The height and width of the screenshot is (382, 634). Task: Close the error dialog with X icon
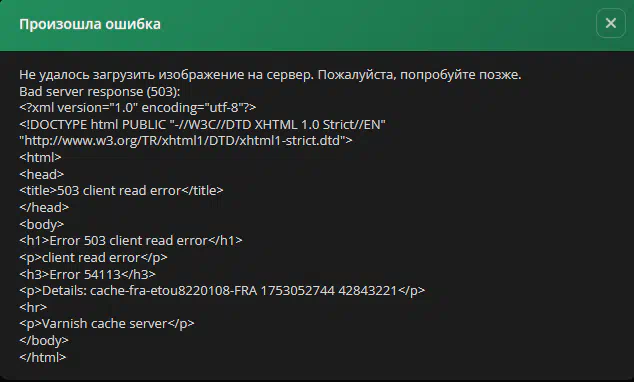611,23
